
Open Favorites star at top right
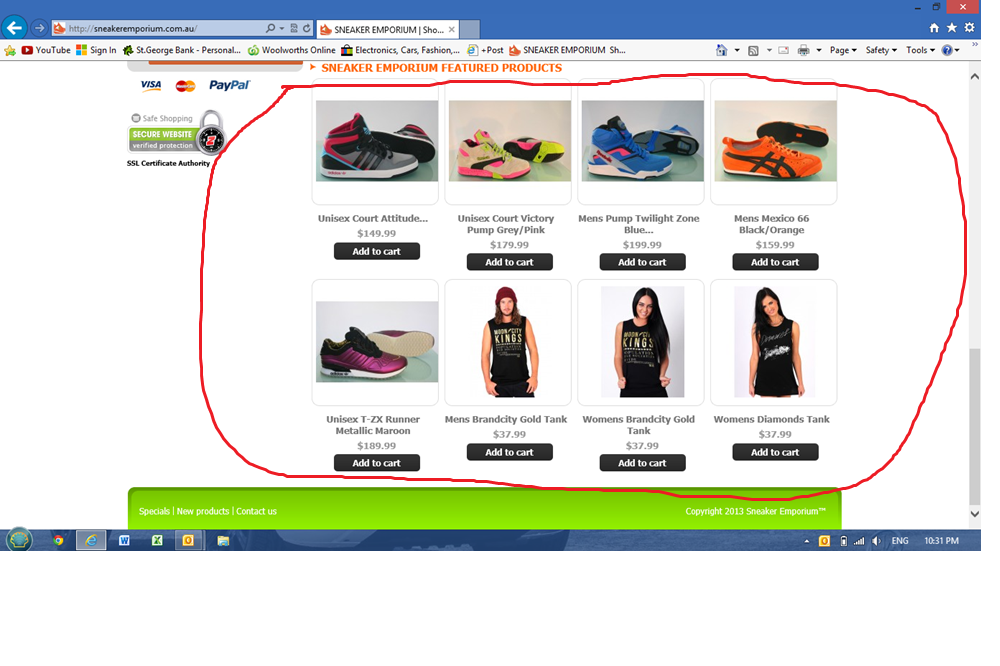(952, 27)
